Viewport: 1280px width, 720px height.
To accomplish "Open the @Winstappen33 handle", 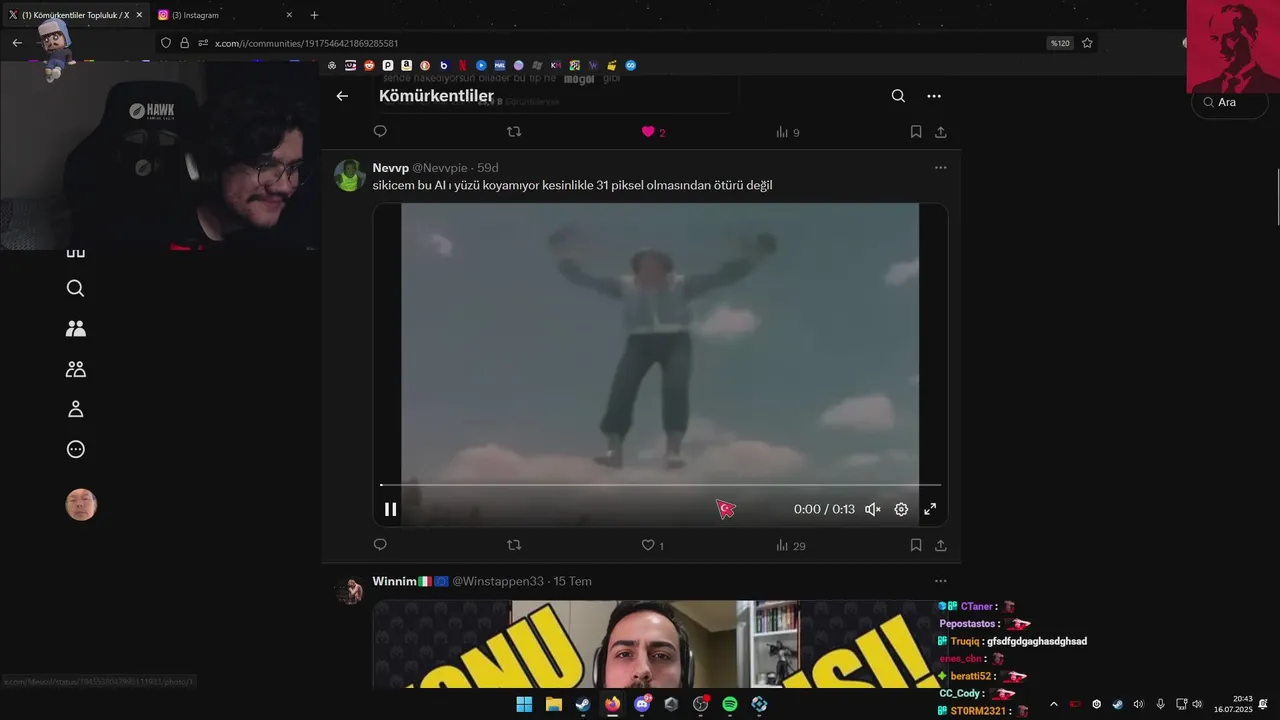I will [x=498, y=581].
